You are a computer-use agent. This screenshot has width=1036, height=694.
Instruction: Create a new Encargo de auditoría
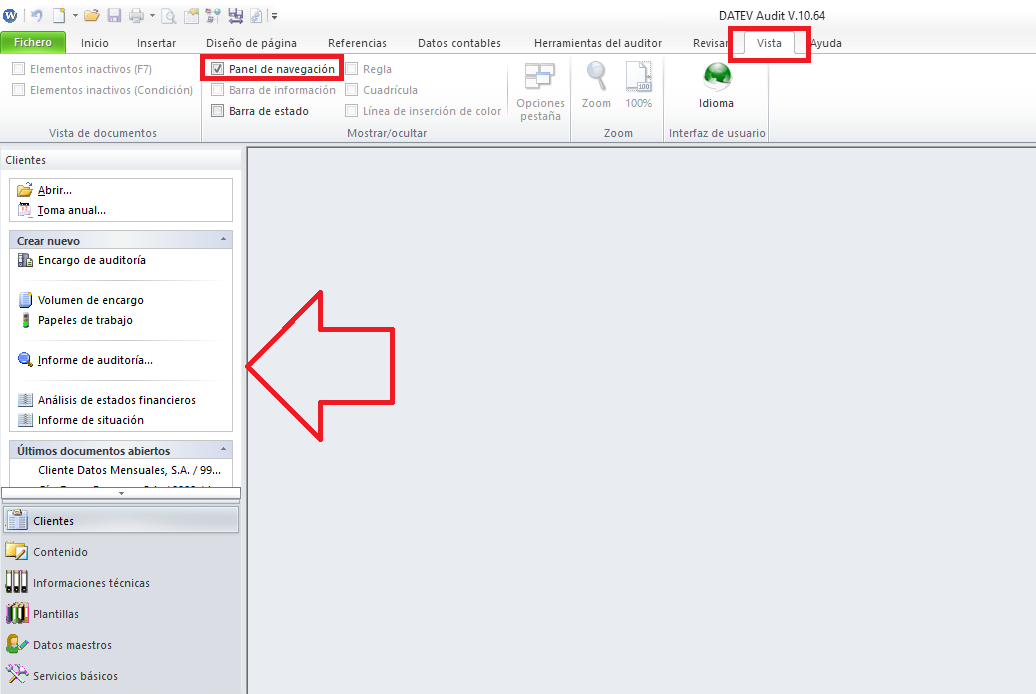(92, 260)
